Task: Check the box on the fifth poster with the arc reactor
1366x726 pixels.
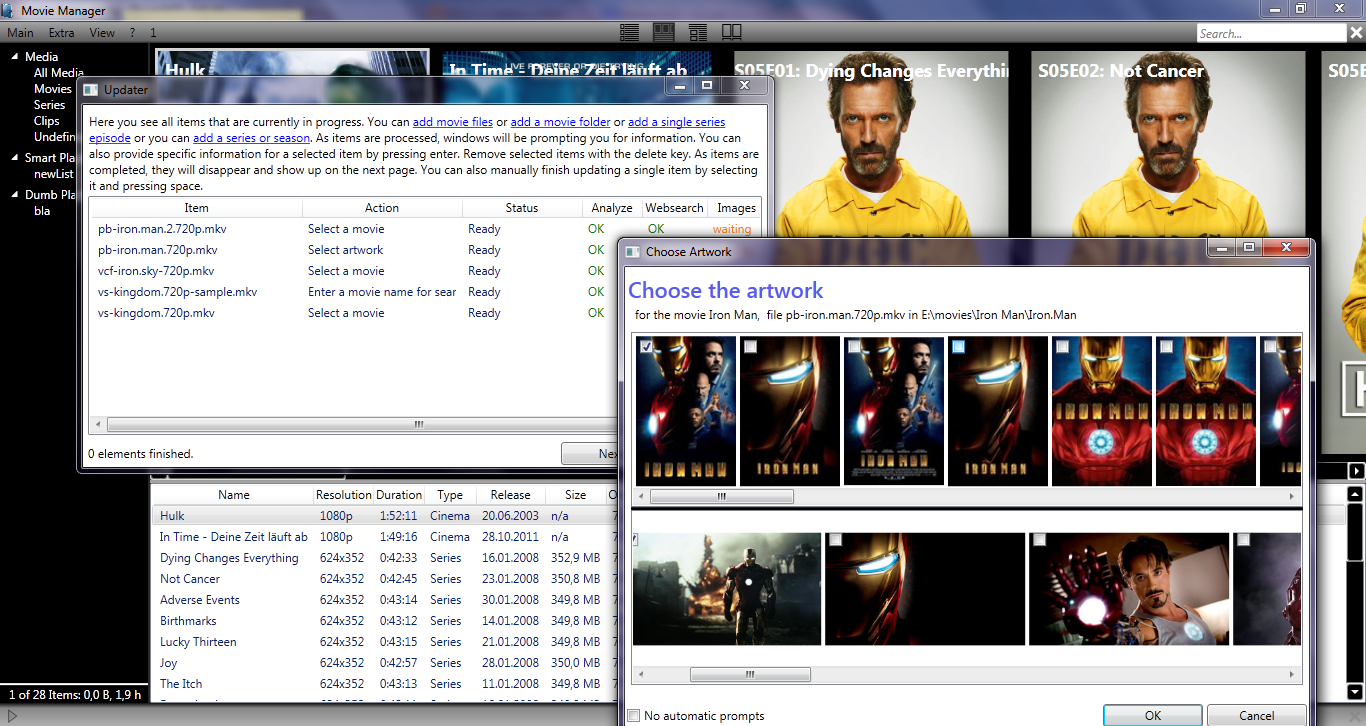Action: (1062, 346)
